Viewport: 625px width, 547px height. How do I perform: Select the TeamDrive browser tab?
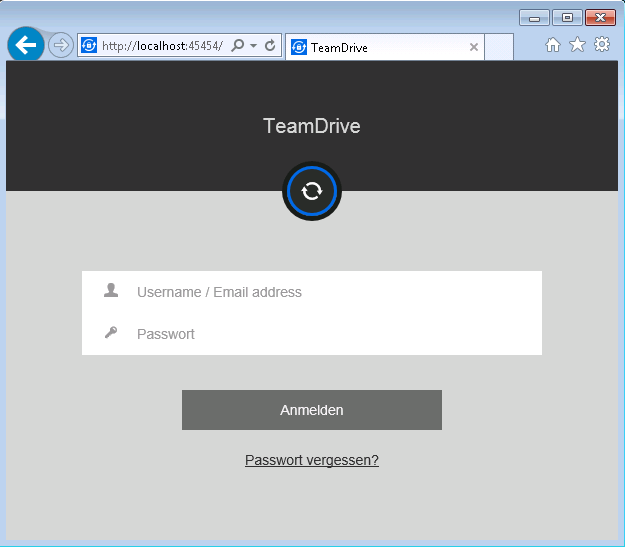point(385,47)
